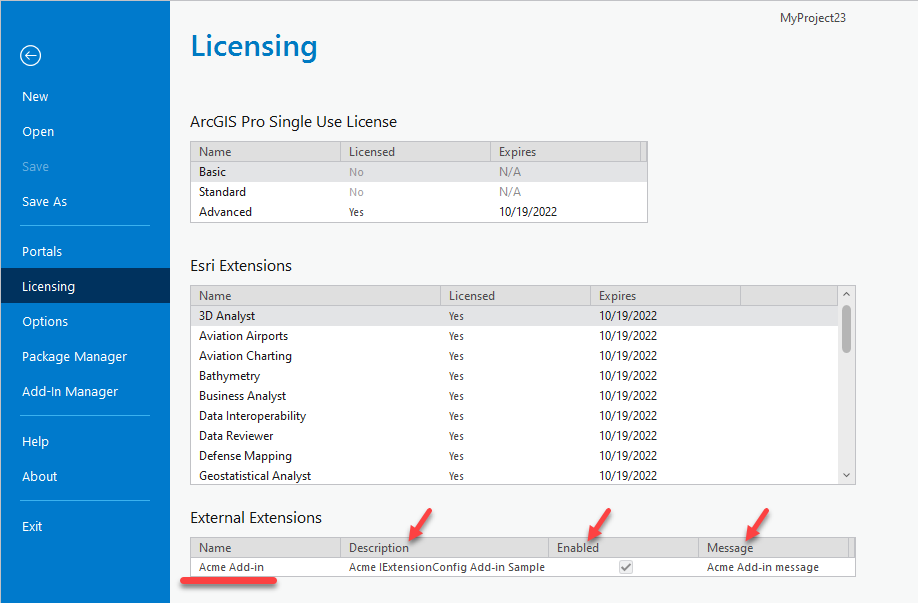
Task: Open the Options page
Action: 44,321
